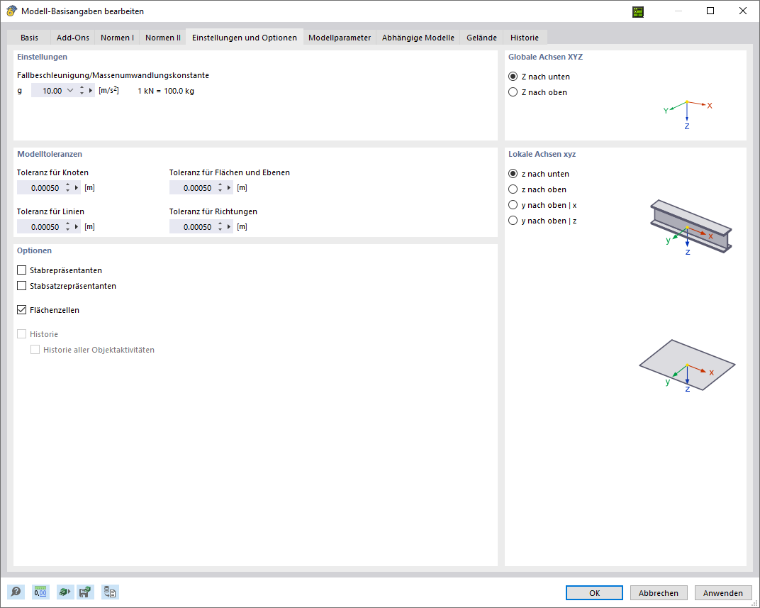Close the Modell-Basisangaben dialog
Viewport: 760px width, 608px height.
743,11
